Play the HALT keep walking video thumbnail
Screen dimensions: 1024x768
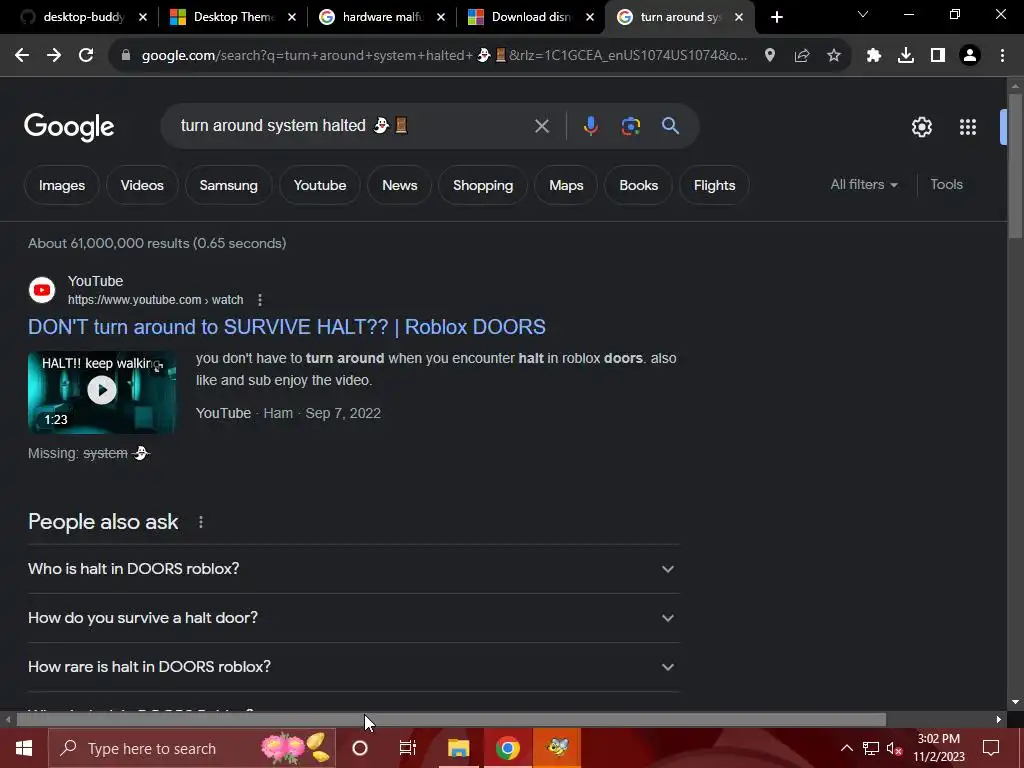(x=102, y=392)
